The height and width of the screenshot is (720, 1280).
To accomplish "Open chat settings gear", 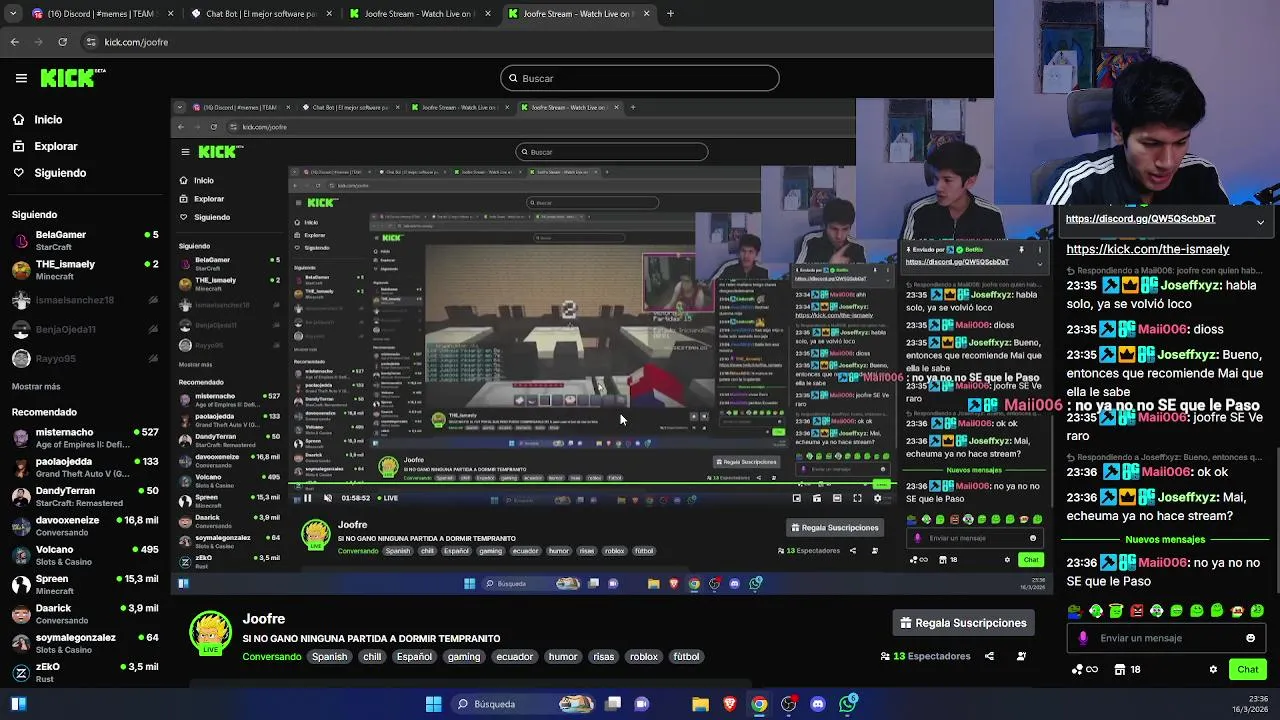I will 1213,669.
